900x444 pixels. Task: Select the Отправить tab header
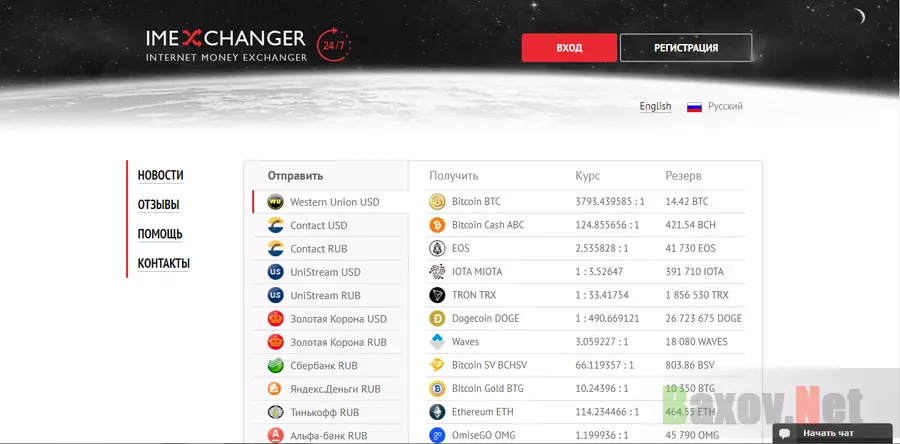pos(295,176)
